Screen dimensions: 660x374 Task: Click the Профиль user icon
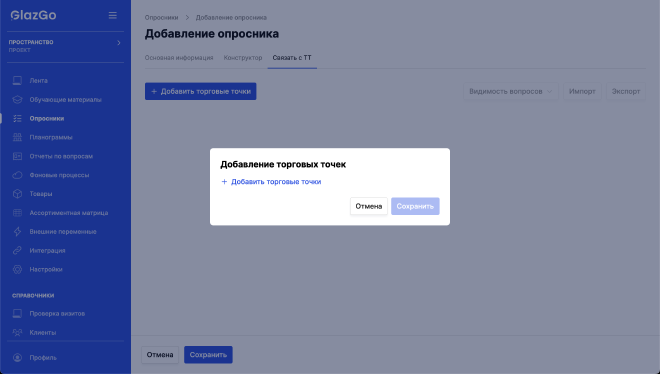[17, 358]
